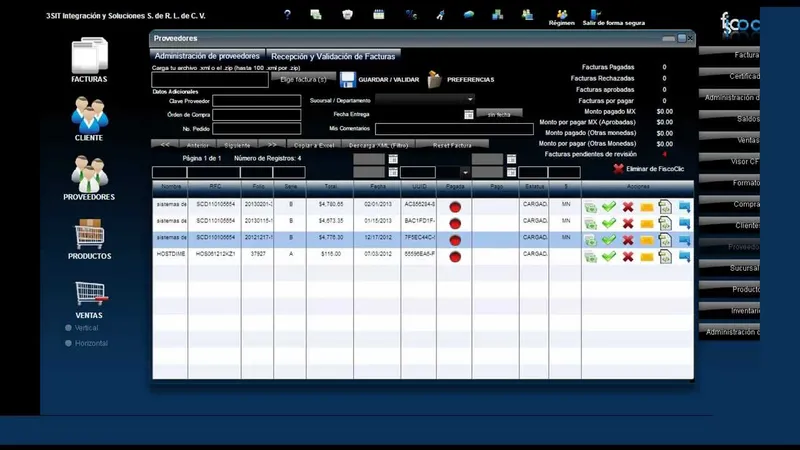
Task: Open Ventas in the right side menu
Action: pyautogui.click(x=730, y=140)
